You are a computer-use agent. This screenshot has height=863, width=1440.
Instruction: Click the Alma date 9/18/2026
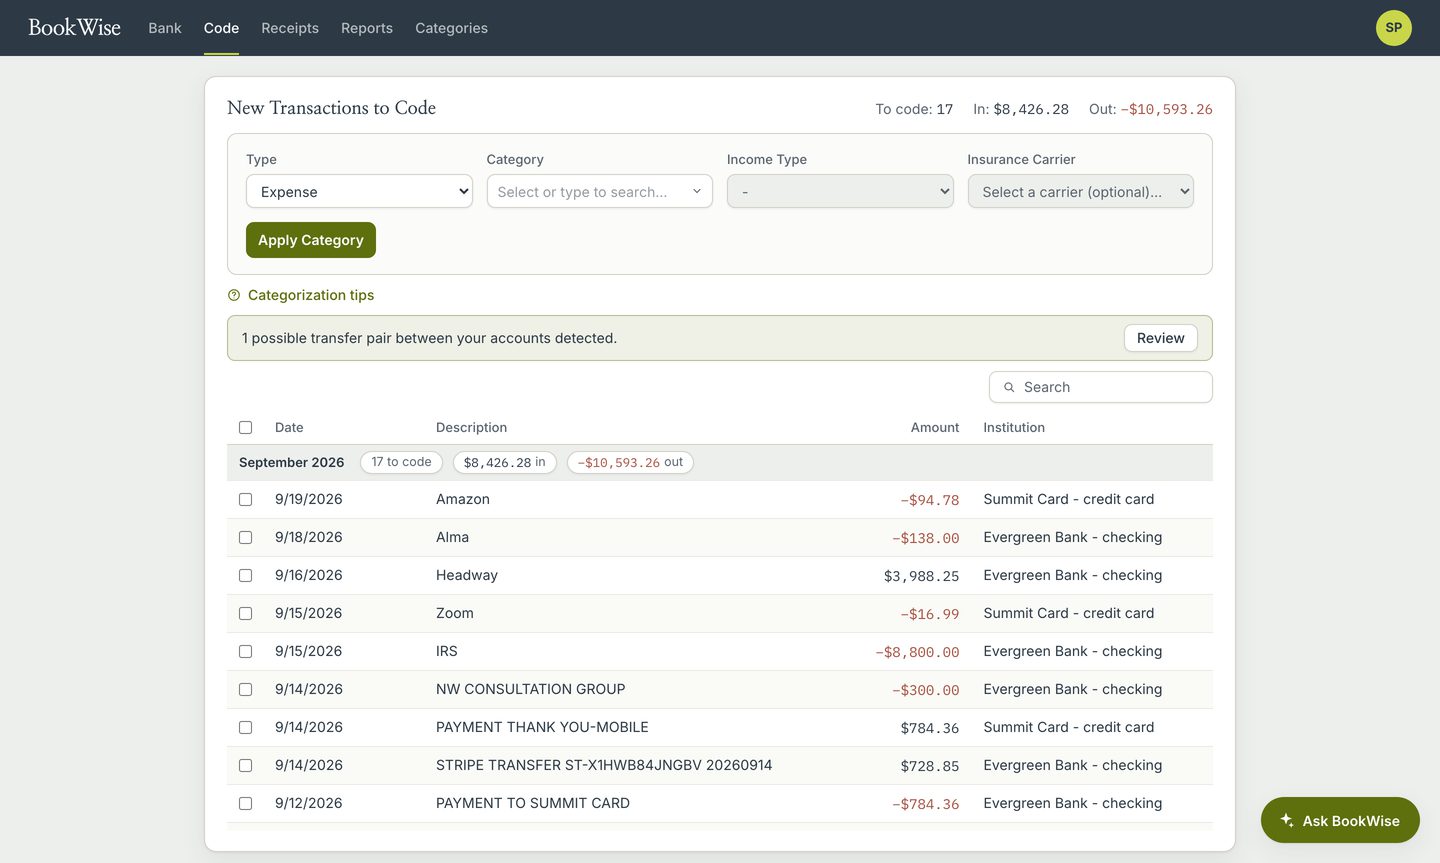(308, 537)
